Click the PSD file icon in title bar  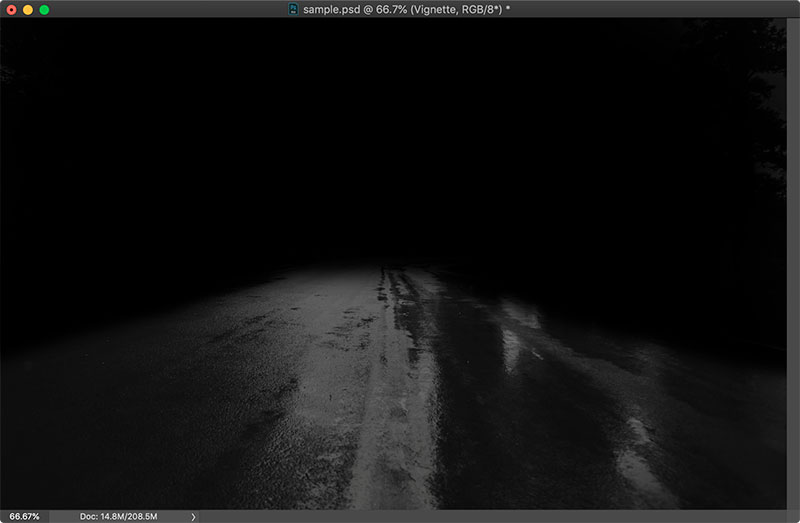(x=293, y=9)
